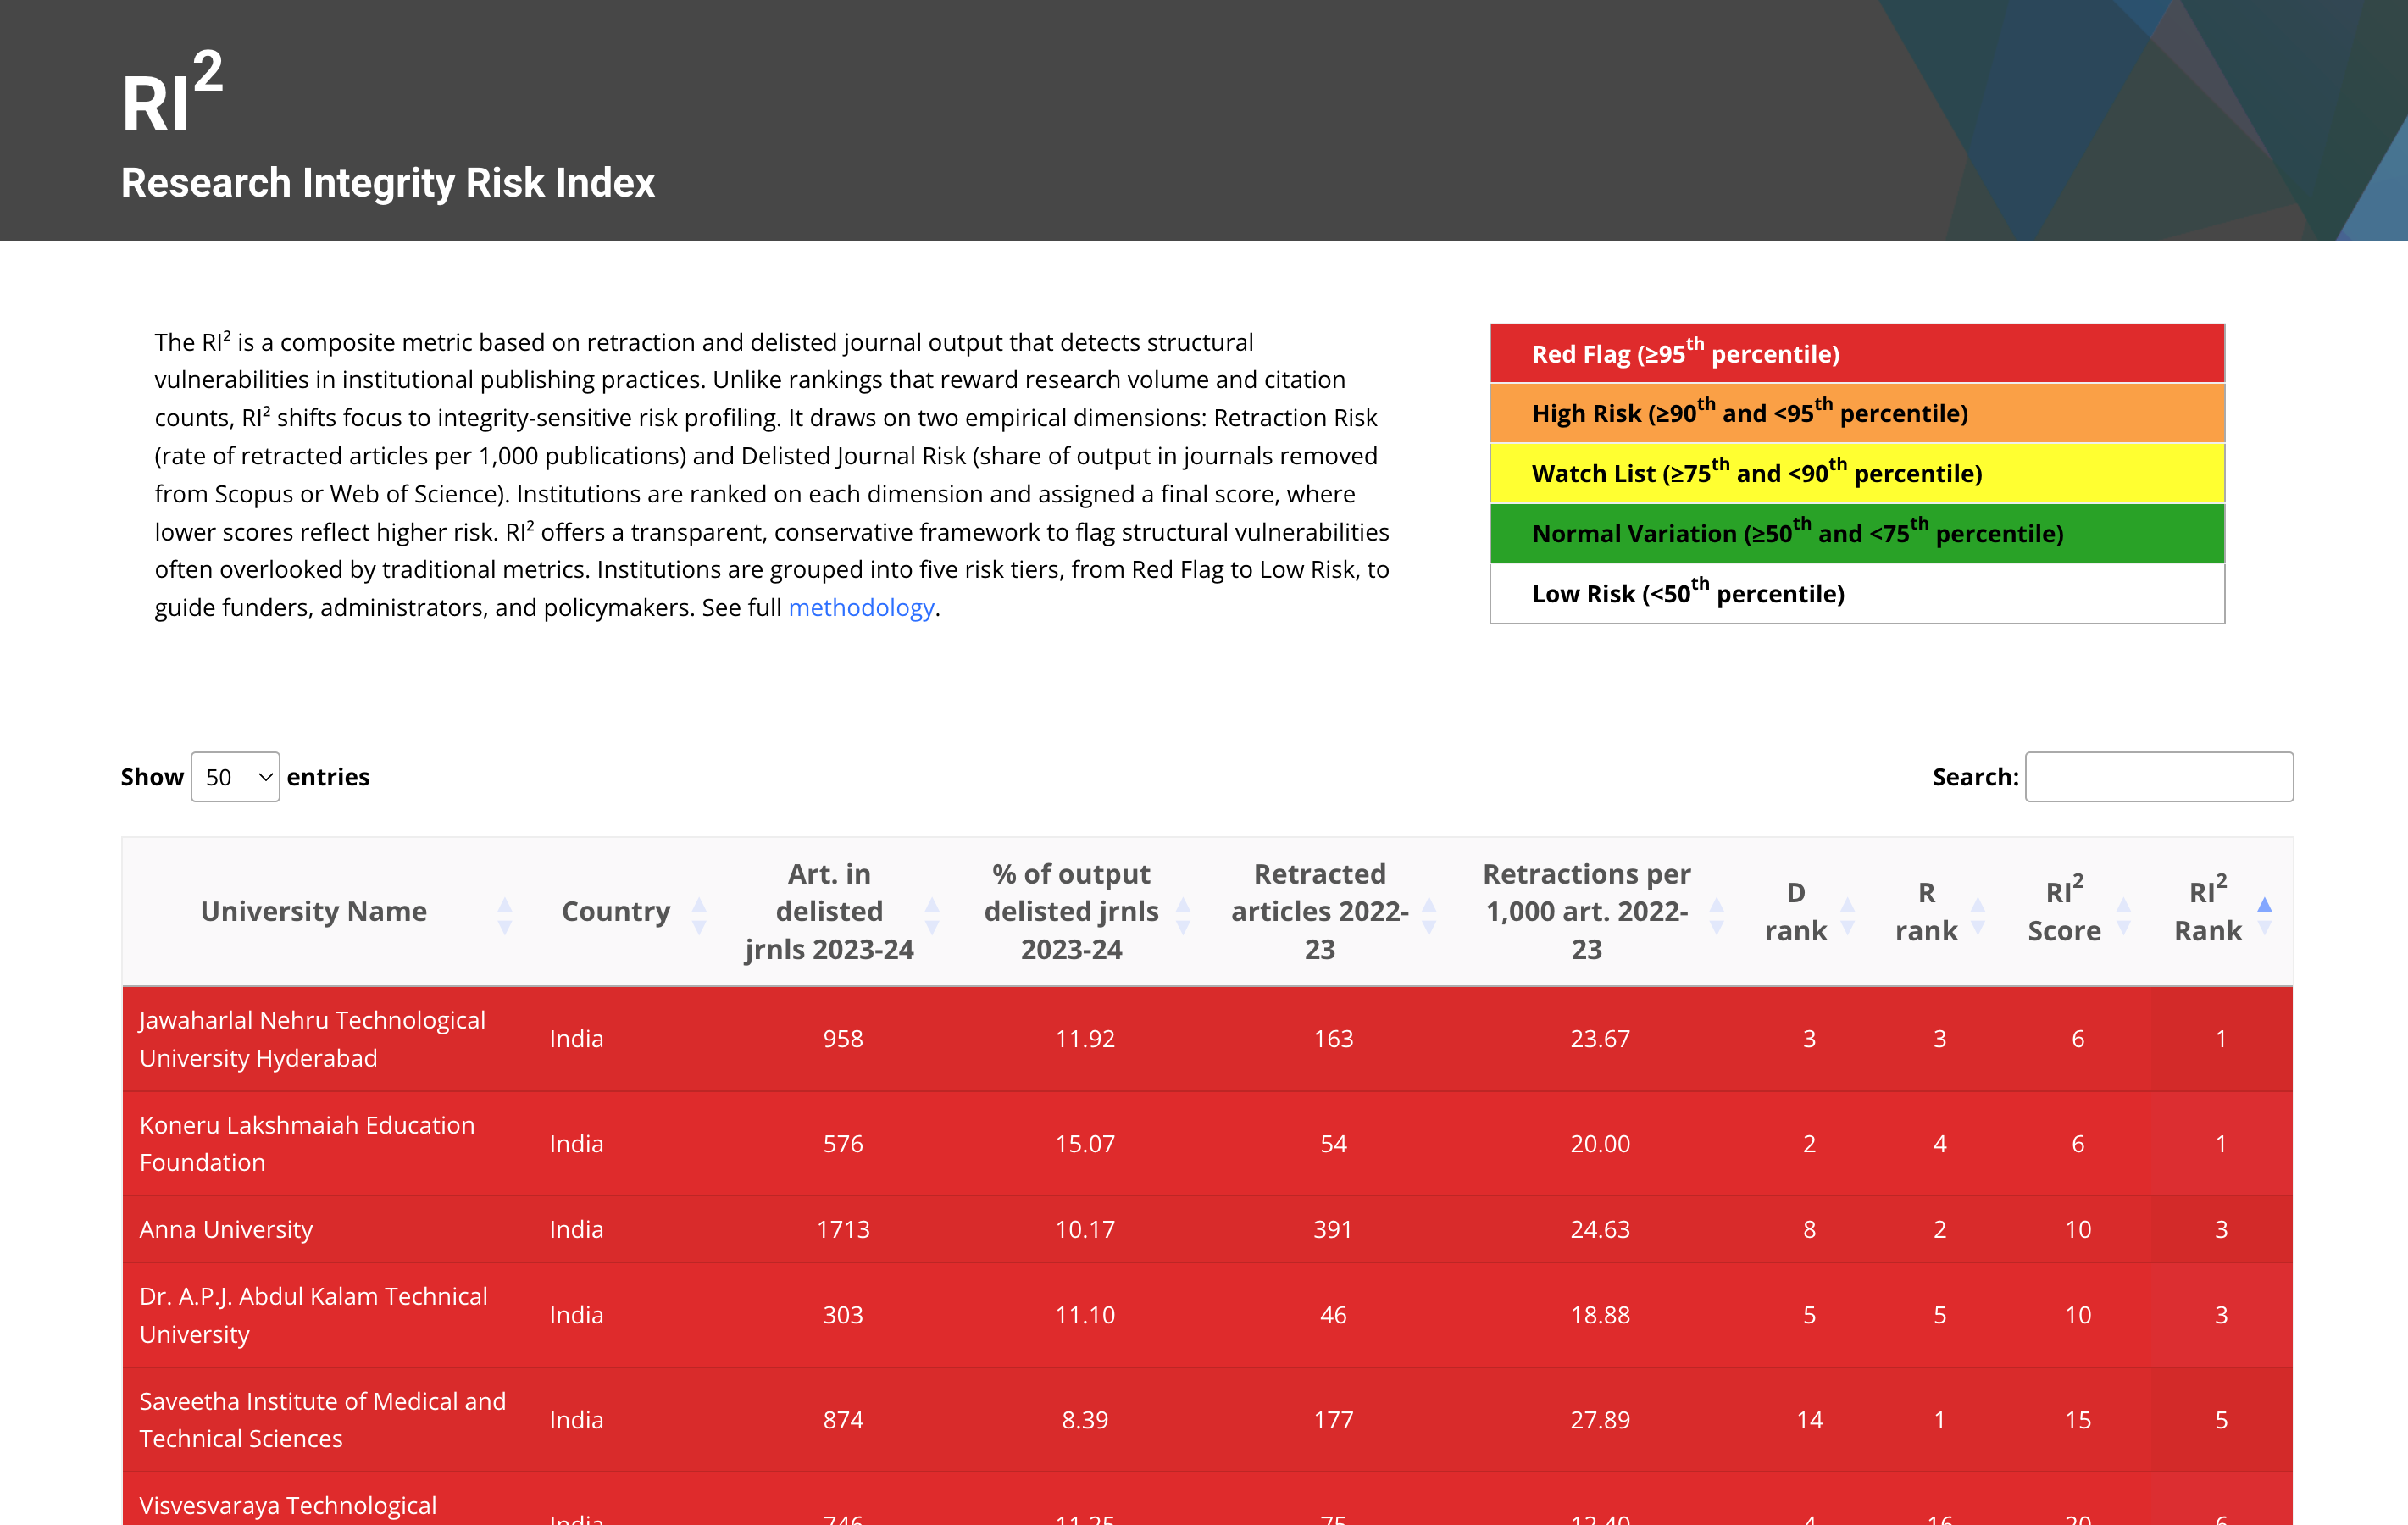Open the methodology link
Viewport: 2408px width, 1525px height.
(x=861, y=607)
